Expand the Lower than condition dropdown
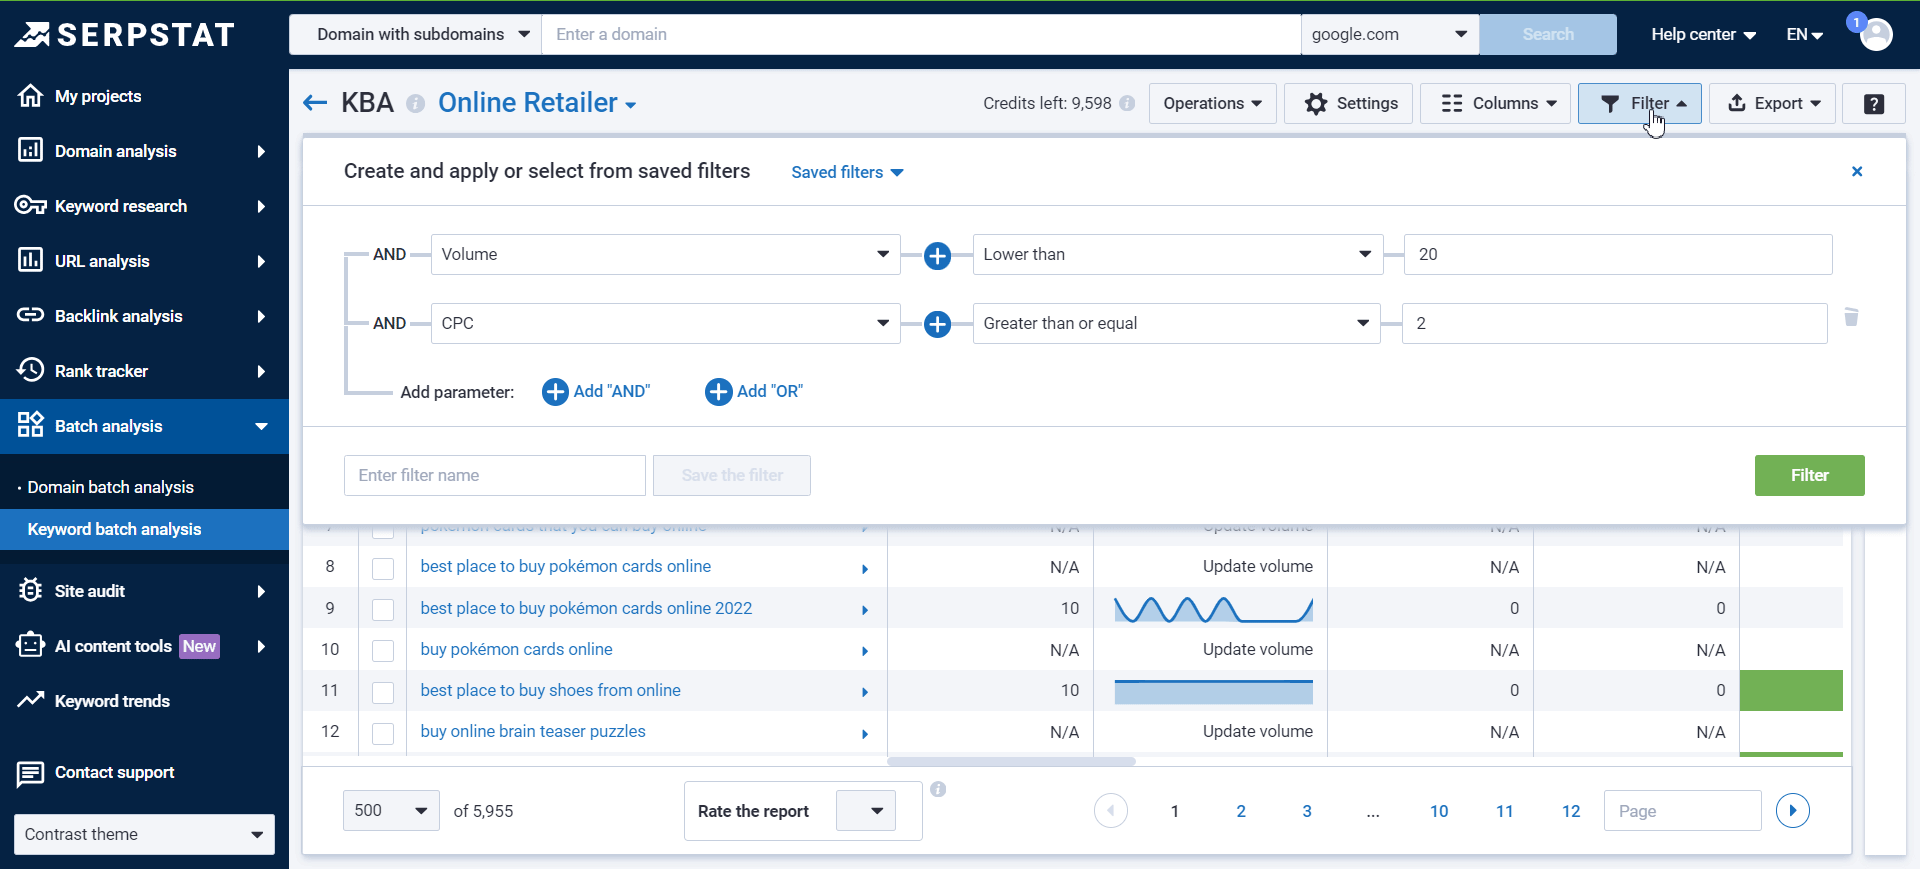The image size is (1920, 869). click(1177, 255)
